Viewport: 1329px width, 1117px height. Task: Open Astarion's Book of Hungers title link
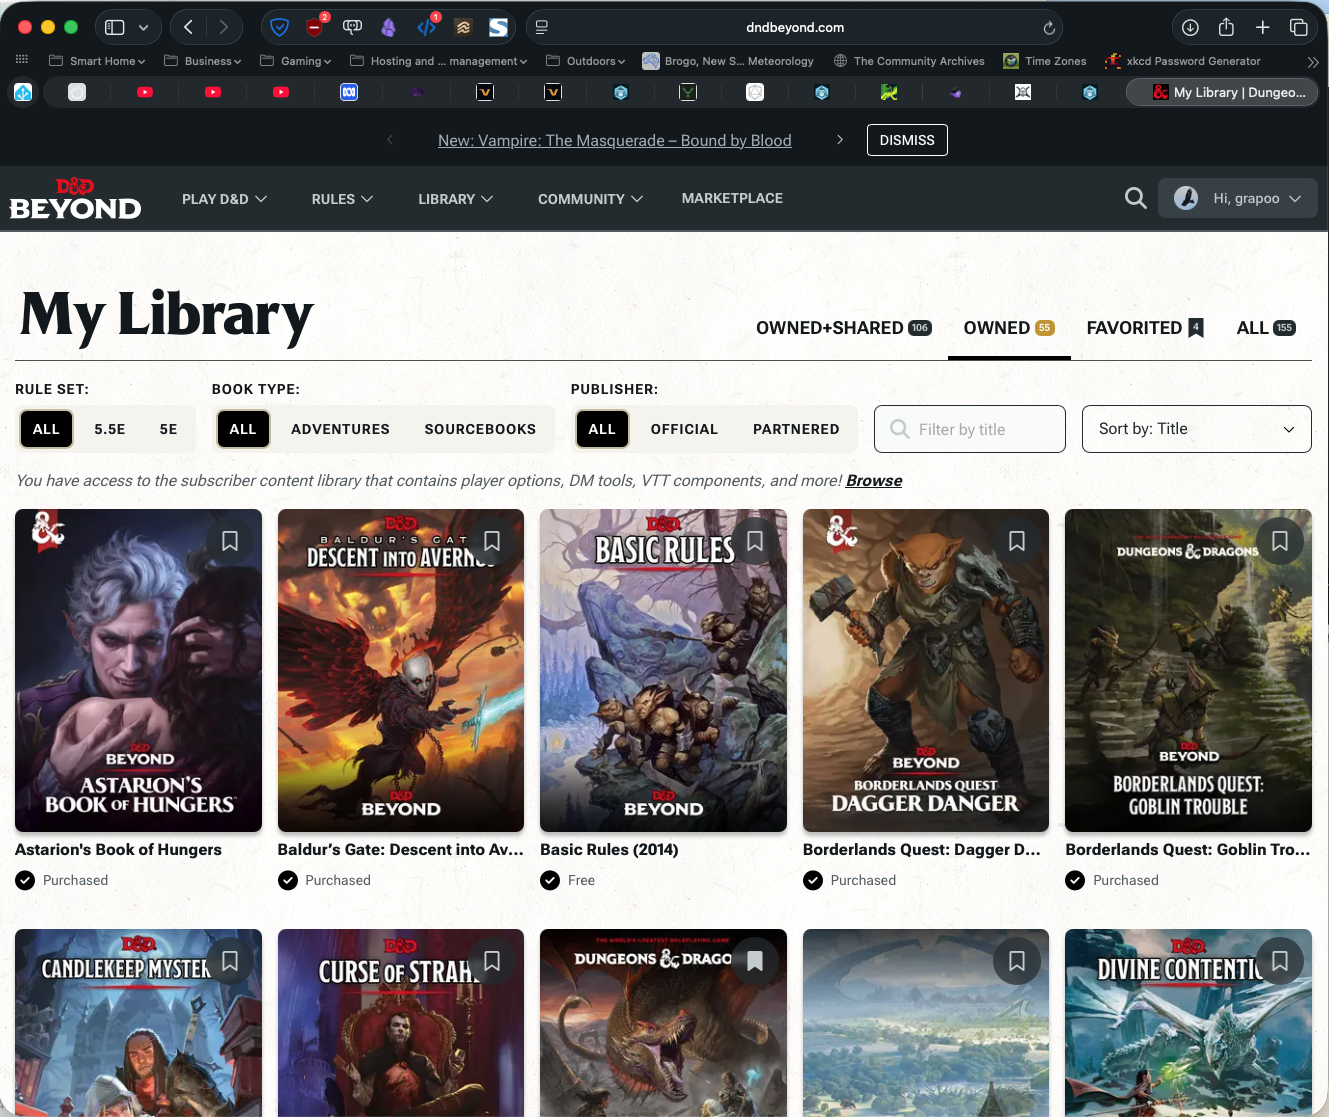coord(118,850)
